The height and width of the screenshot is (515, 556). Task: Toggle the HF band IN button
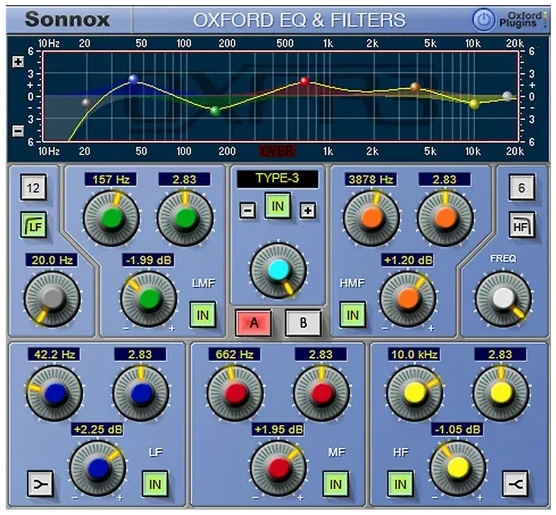click(400, 484)
